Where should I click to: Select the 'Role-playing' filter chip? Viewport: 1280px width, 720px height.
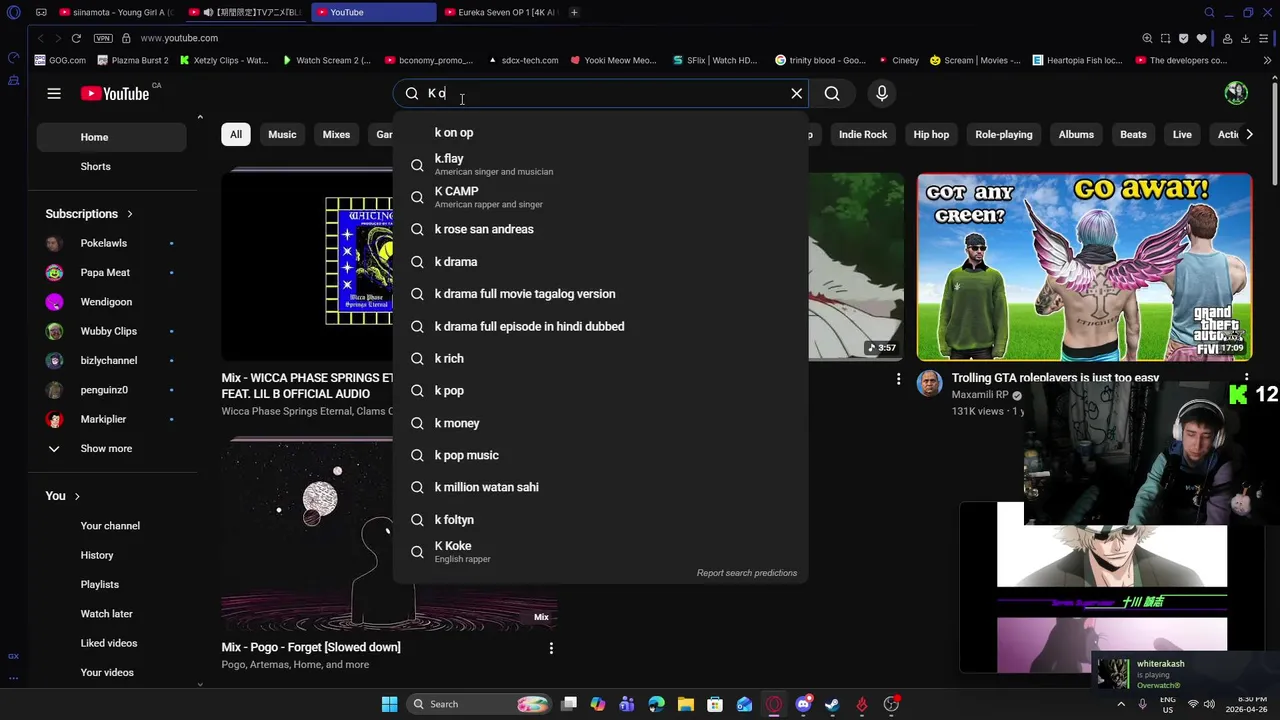tap(1004, 134)
